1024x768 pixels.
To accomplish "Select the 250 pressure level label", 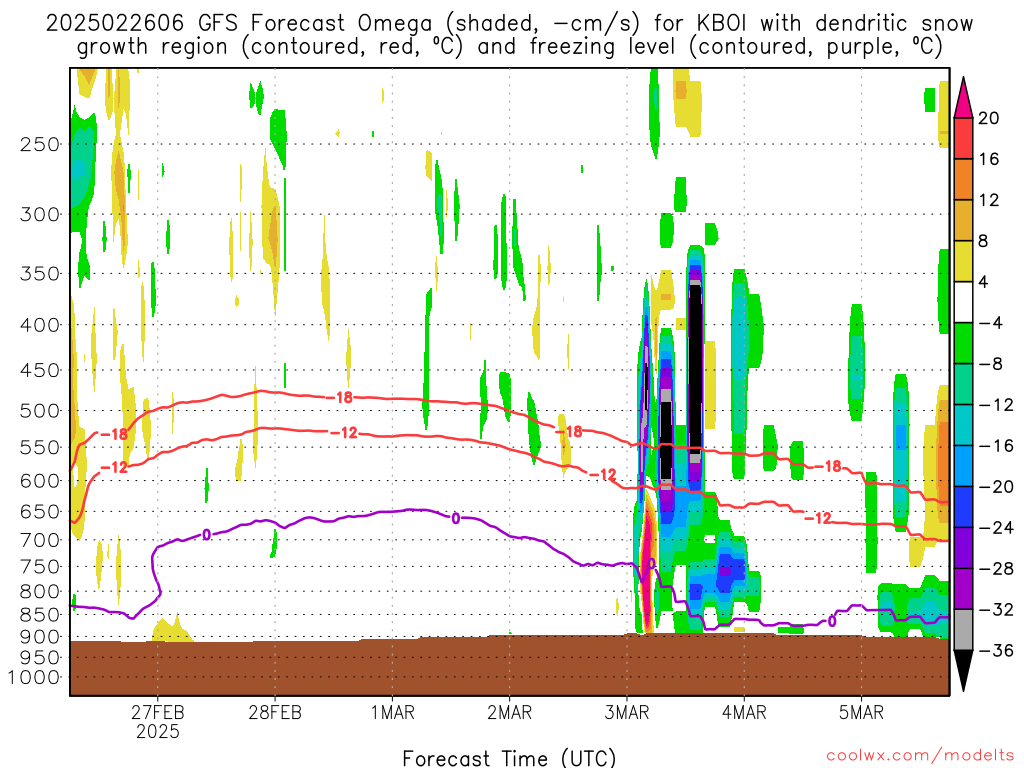I will coord(40,144).
